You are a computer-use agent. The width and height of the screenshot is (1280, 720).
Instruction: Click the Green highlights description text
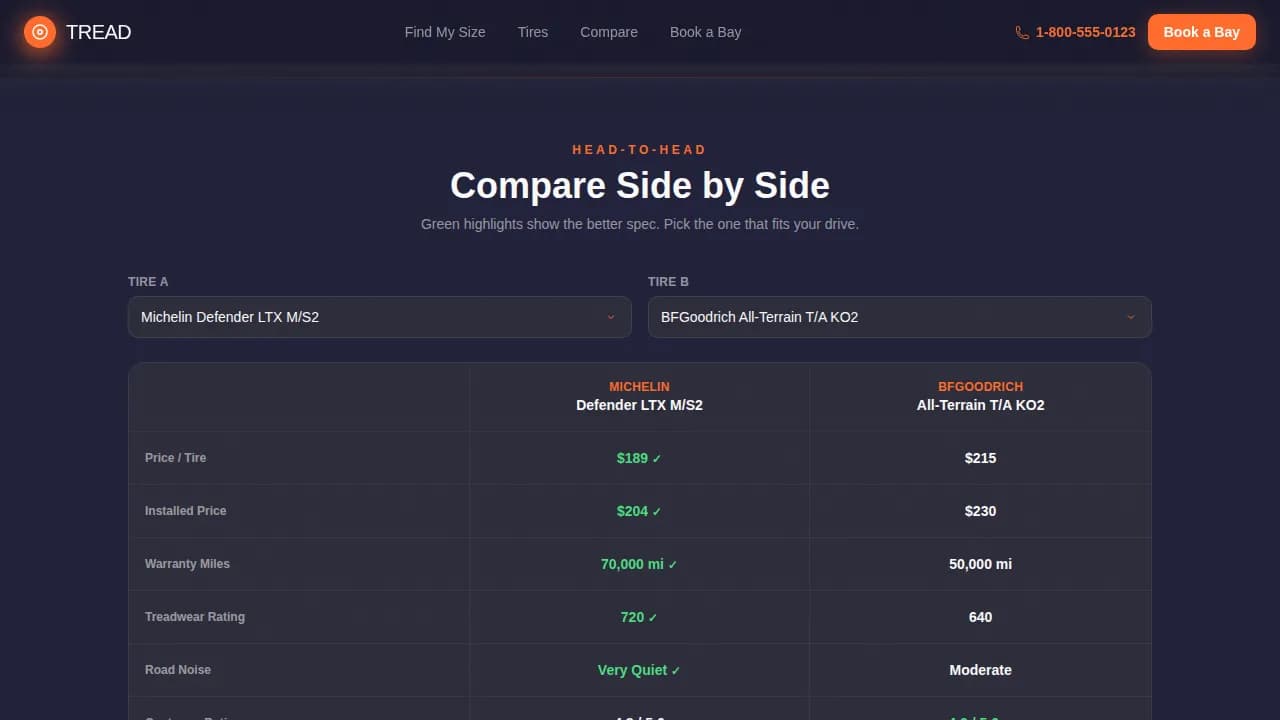coord(640,224)
